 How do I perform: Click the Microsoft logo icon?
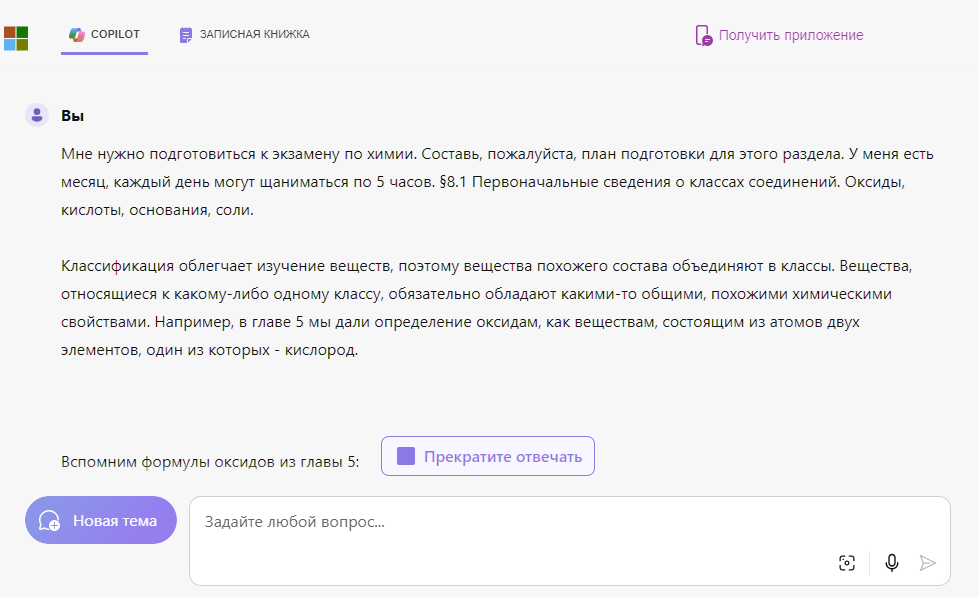[x=16, y=38]
